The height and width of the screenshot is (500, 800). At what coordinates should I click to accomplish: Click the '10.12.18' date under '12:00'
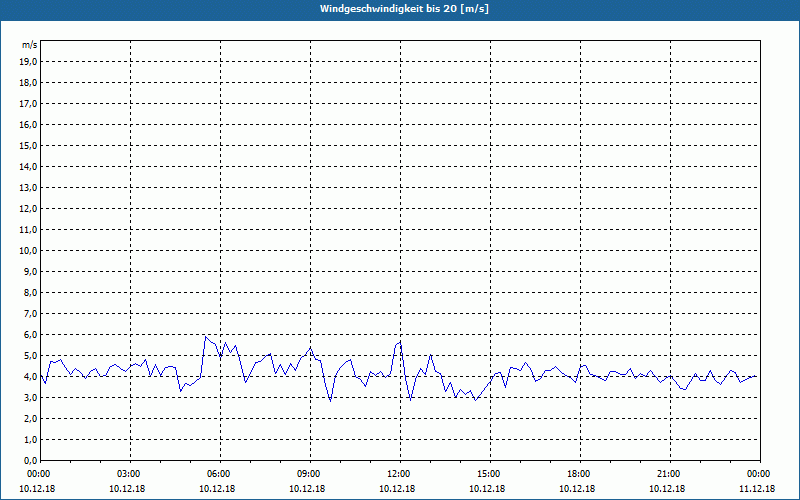[397, 488]
